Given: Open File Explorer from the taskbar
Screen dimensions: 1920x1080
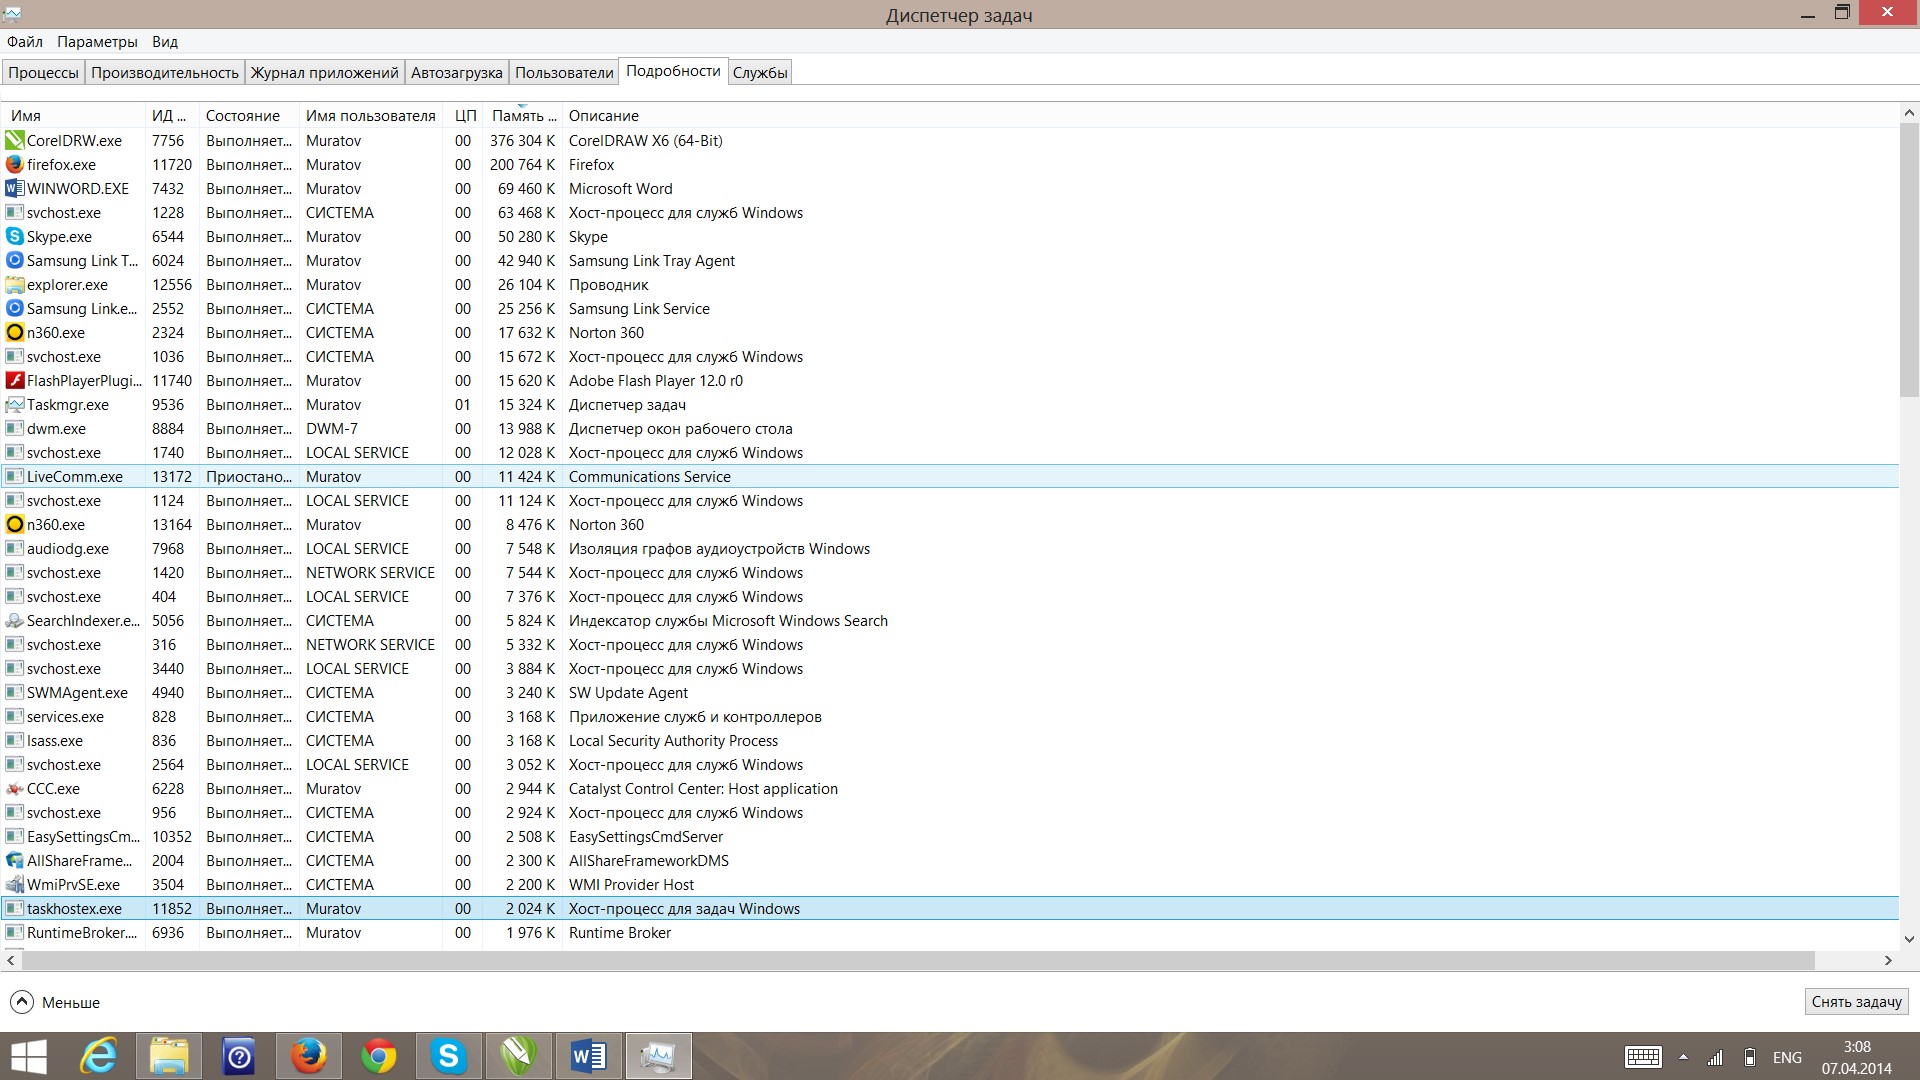Looking at the screenshot, I should click(x=169, y=1056).
